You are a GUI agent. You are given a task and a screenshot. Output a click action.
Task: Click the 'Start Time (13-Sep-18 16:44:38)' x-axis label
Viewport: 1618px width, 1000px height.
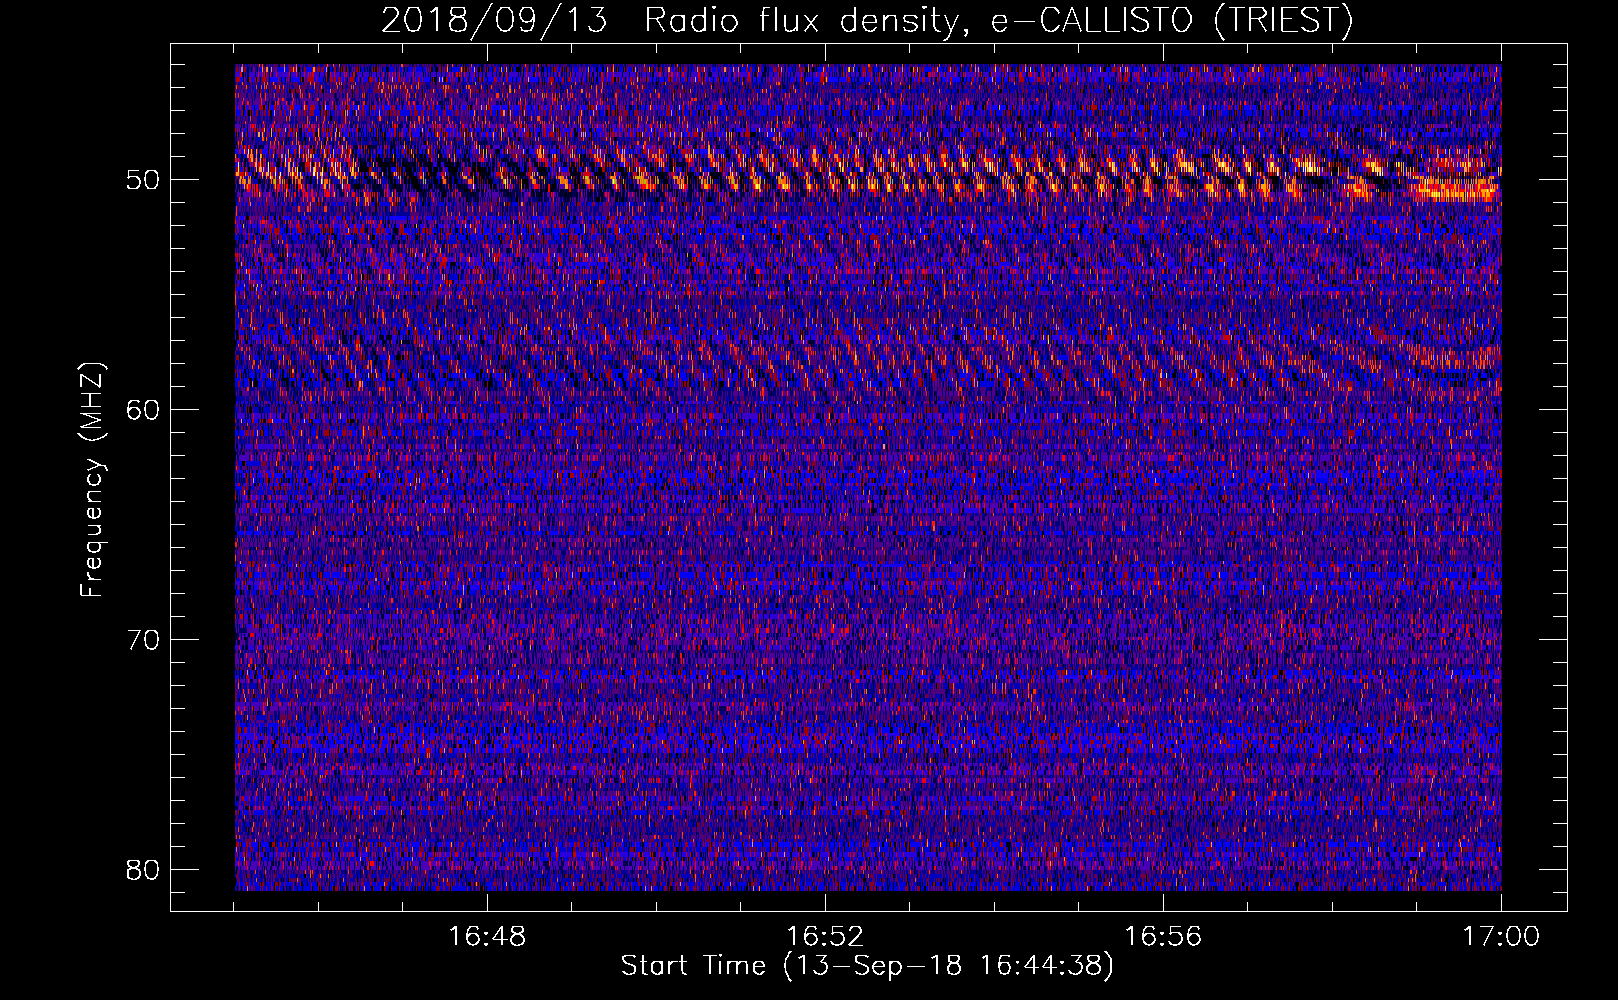click(x=867, y=966)
